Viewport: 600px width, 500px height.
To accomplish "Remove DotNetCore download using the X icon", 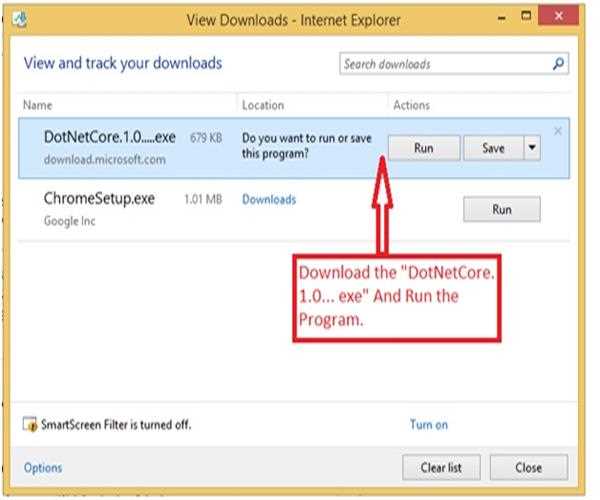I will point(558,131).
